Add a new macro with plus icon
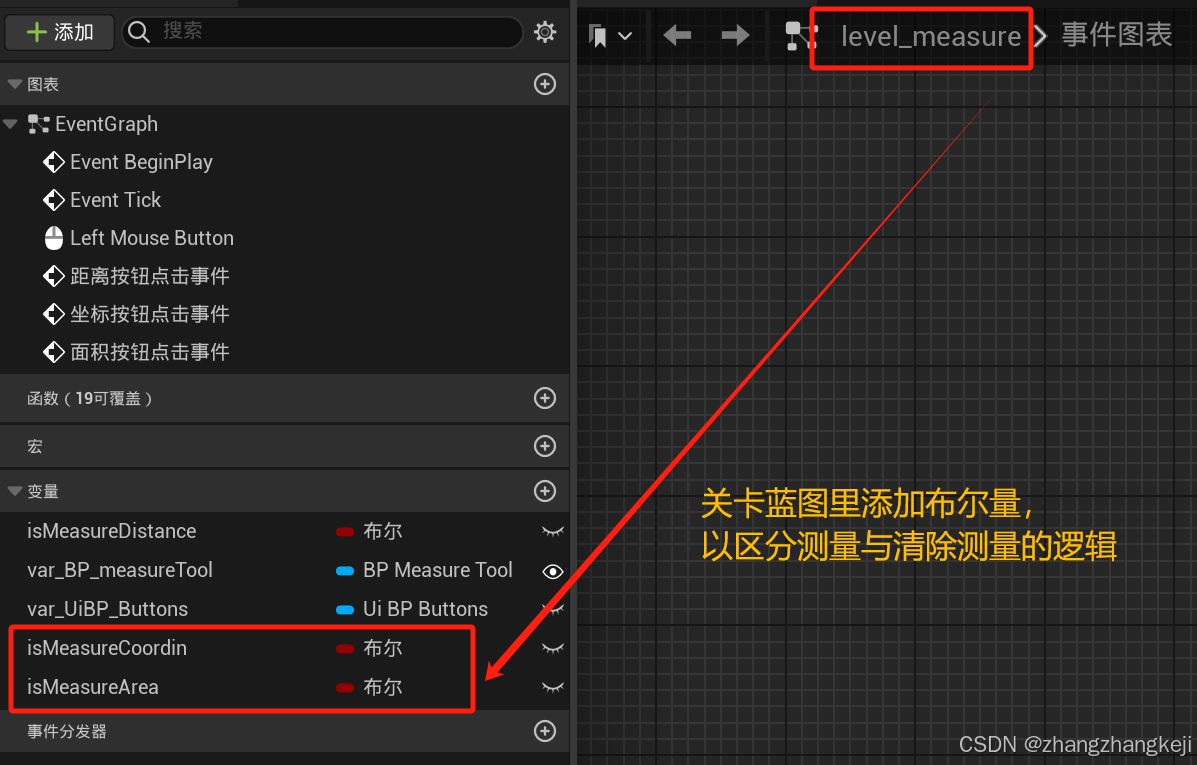Viewport: 1197px width, 765px height. pyautogui.click(x=544, y=446)
